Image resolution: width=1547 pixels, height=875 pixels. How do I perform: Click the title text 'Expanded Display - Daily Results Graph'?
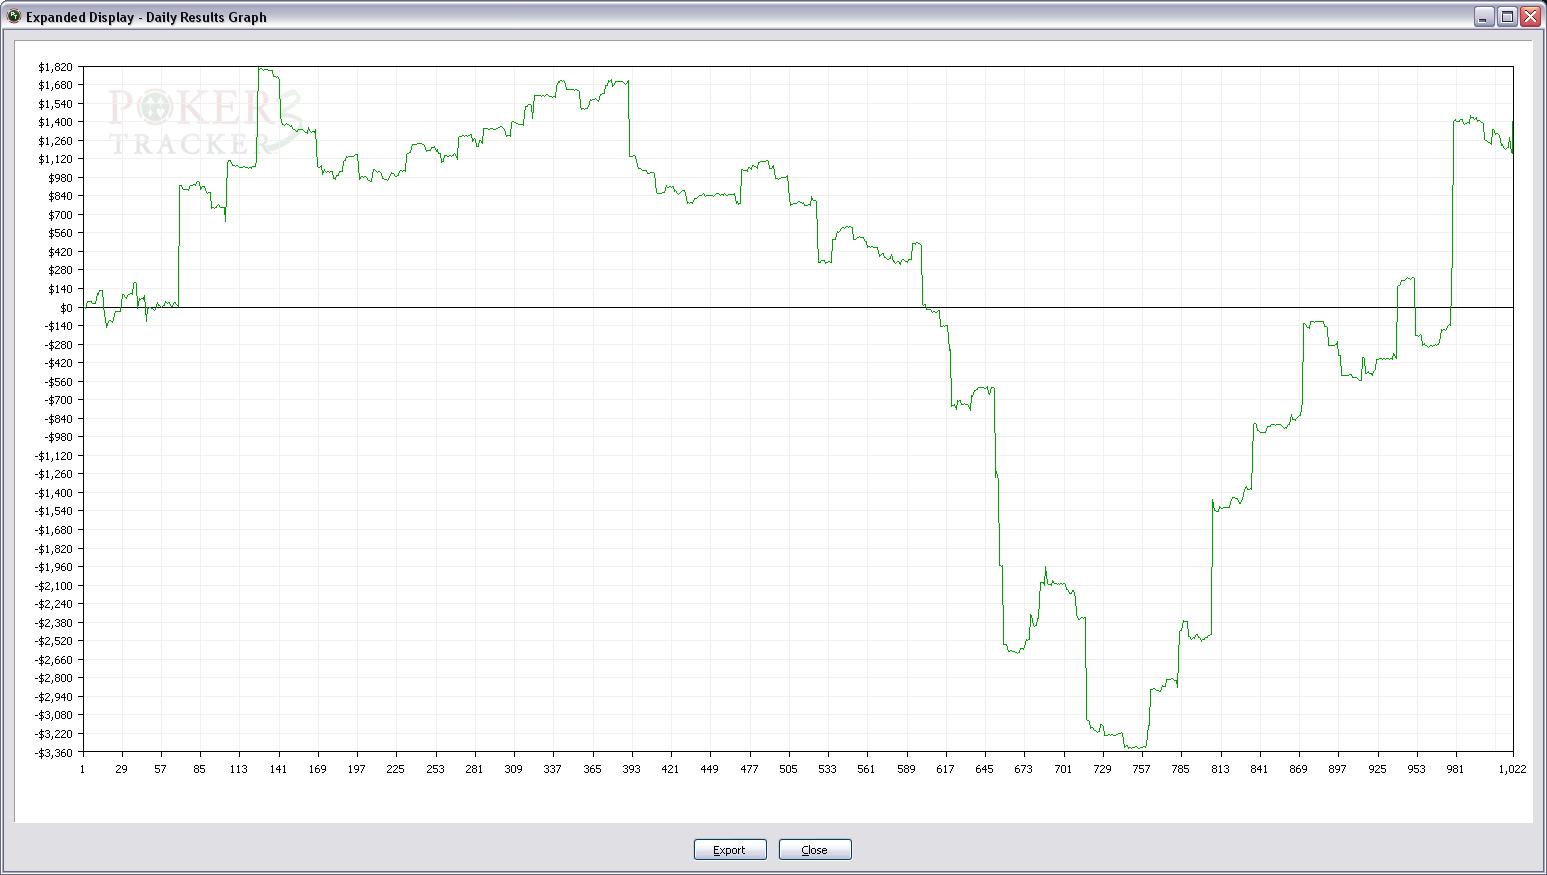pos(146,17)
